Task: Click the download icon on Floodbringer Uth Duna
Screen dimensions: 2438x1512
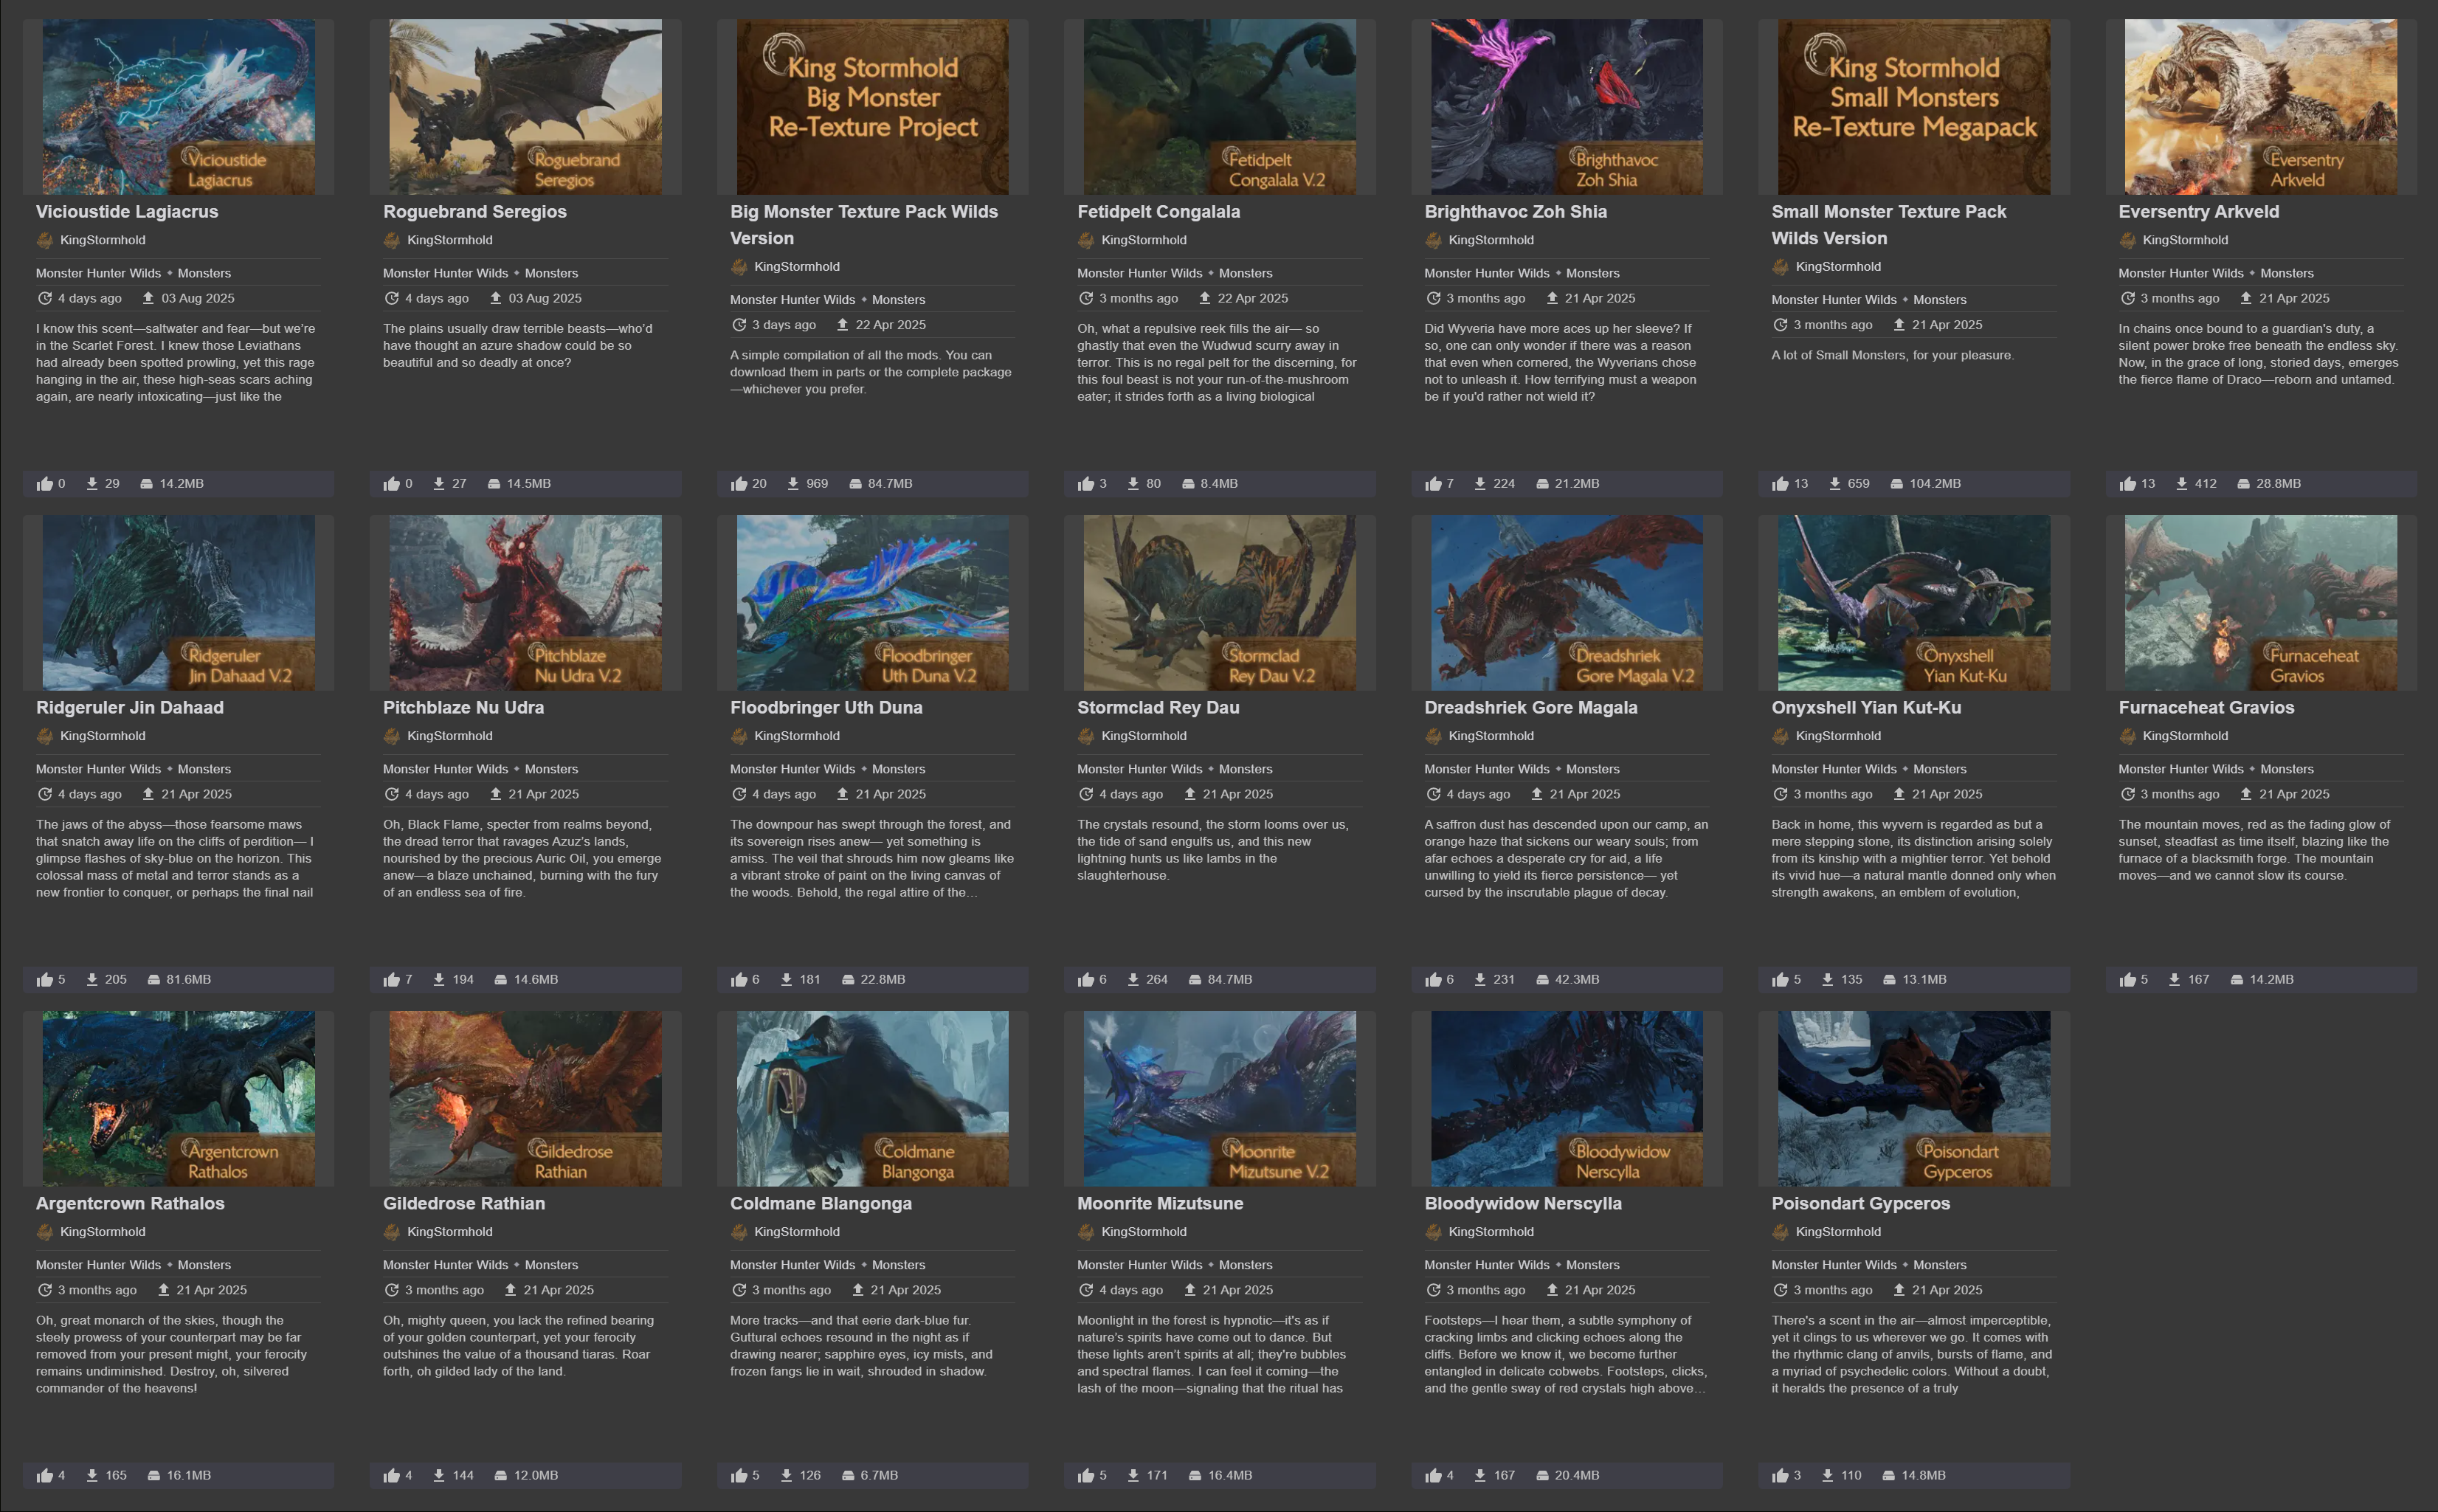Action: pos(786,980)
